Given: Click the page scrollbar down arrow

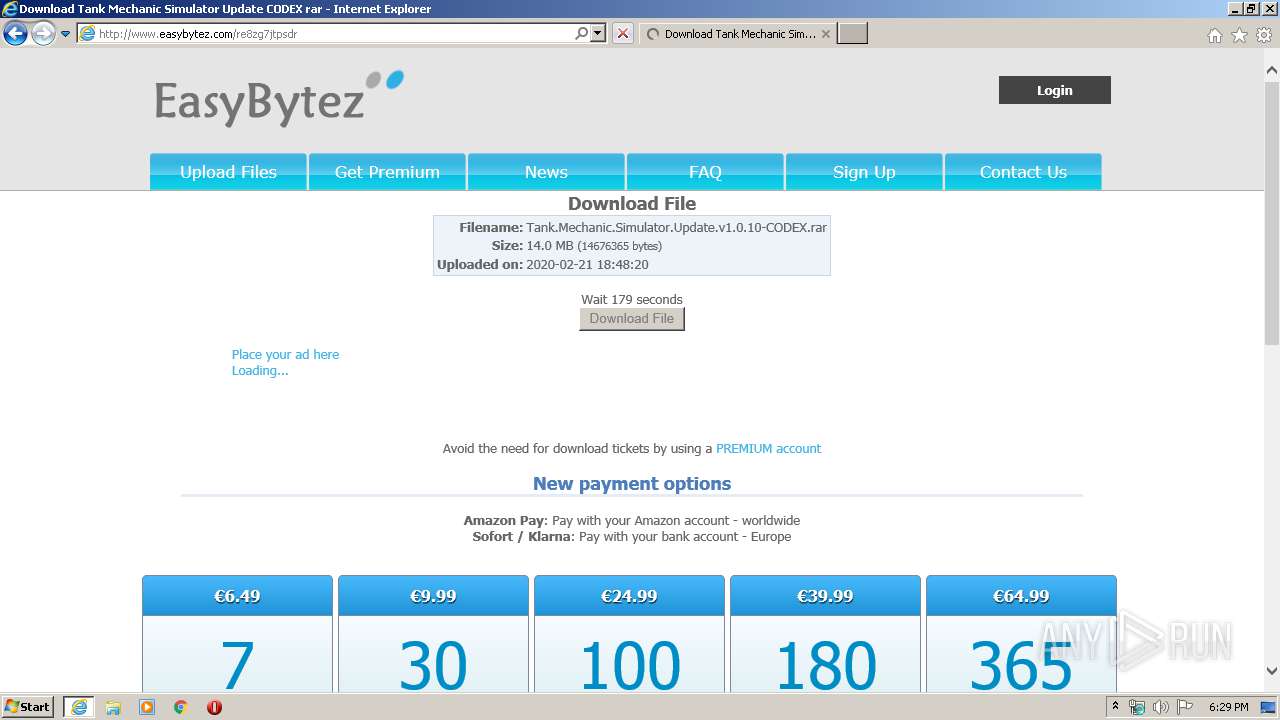Looking at the screenshot, I should 1272,671.
